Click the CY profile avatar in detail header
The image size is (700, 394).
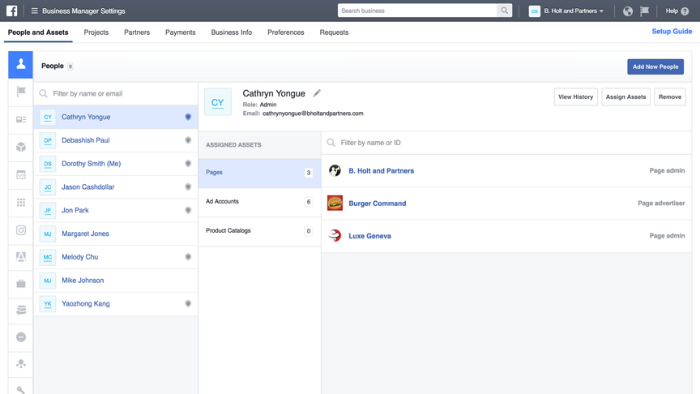[218, 102]
